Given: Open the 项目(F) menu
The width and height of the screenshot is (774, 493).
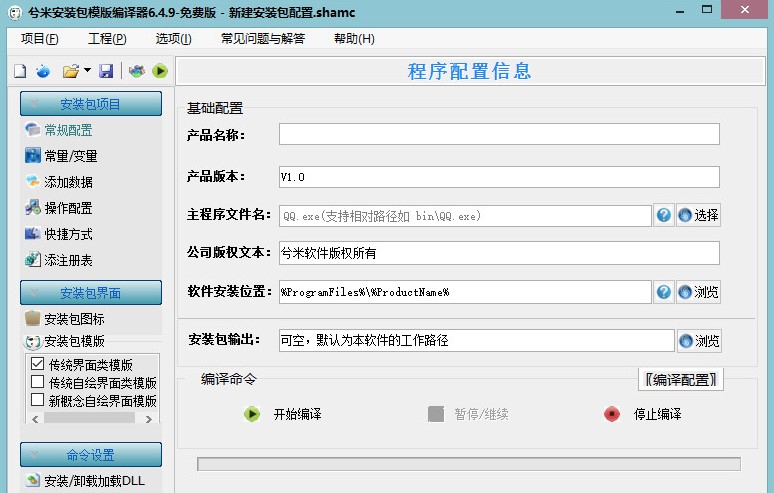Looking at the screenshot, I should [x=39, y=38].
